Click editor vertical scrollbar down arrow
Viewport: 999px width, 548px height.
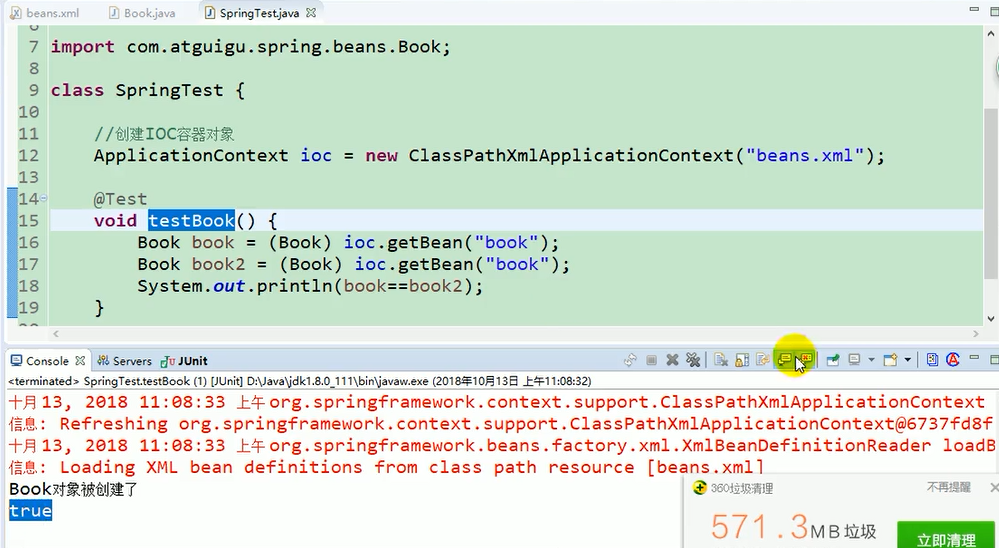[991, 319]
